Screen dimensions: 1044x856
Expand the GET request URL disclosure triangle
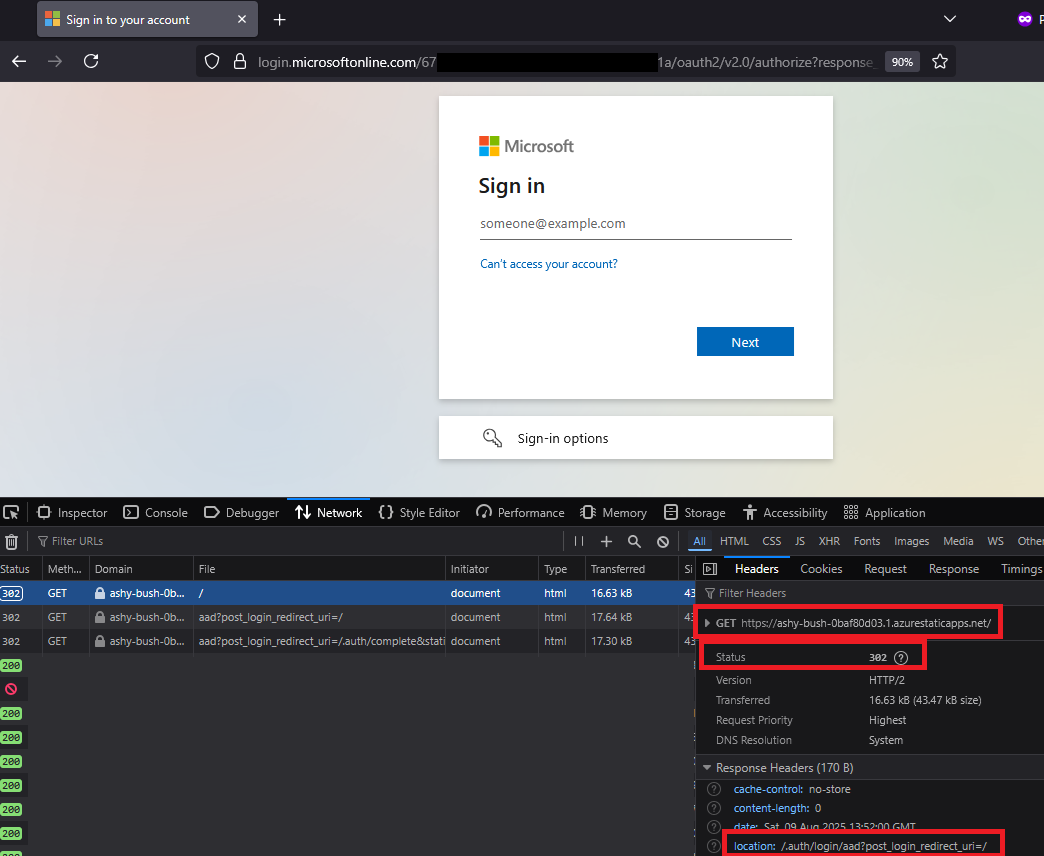pos(708,624)
